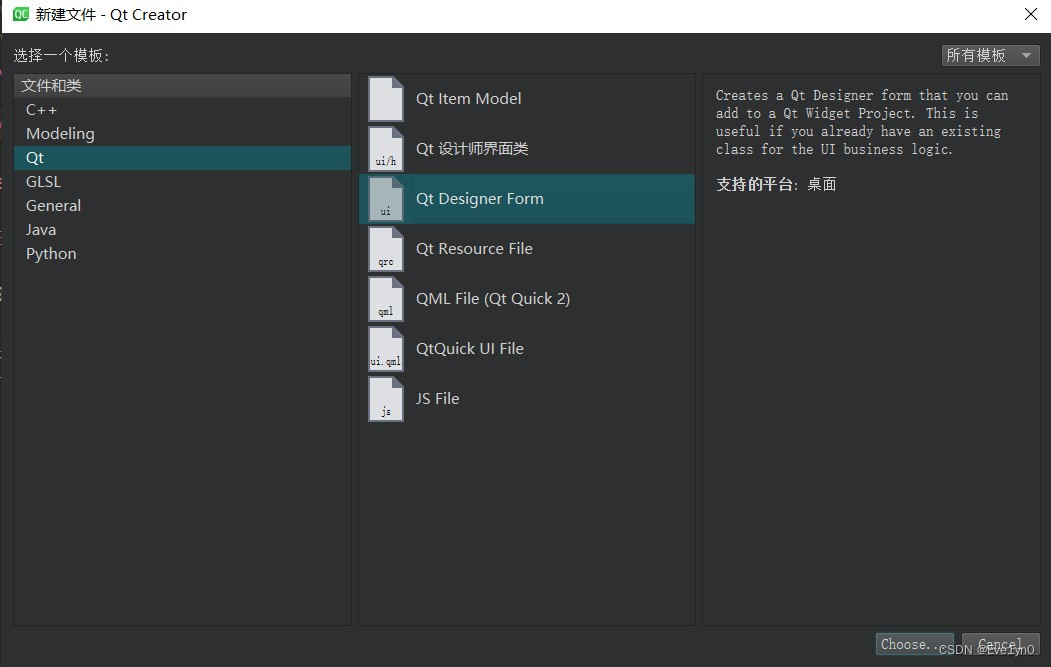
Task: Select the Python template category
Action: point(50,253)
